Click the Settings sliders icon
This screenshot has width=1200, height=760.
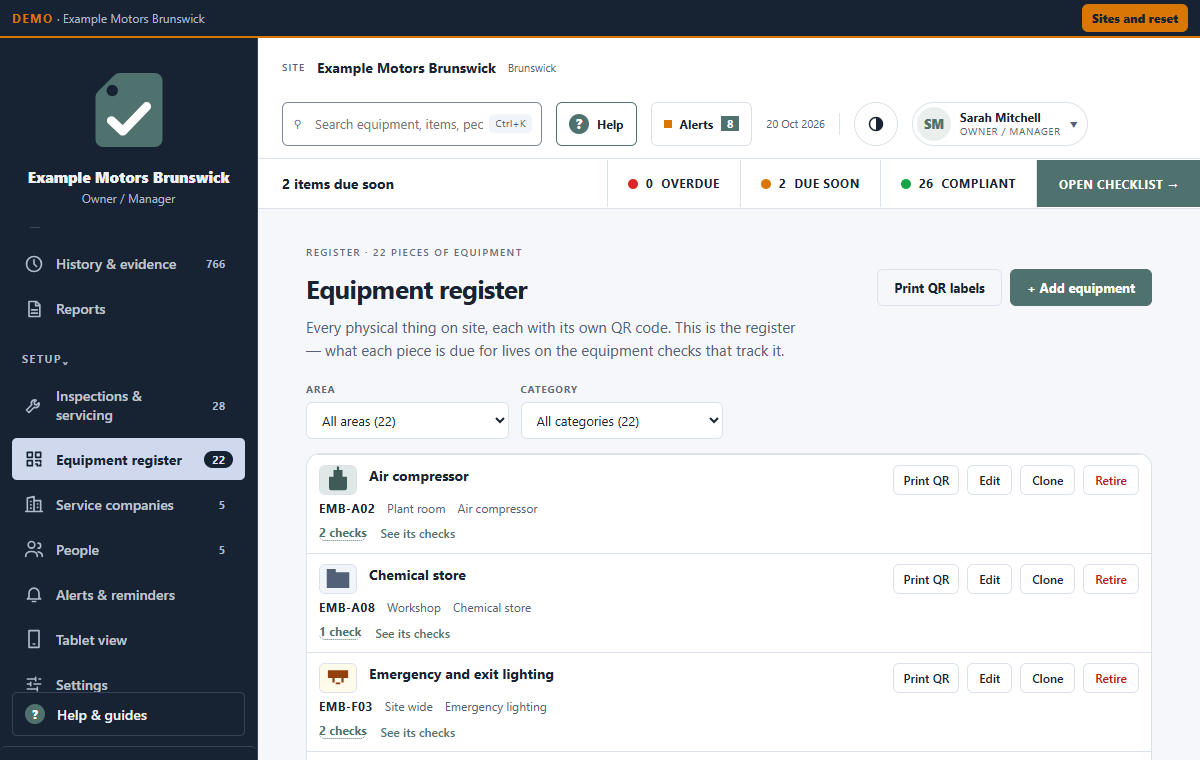(34, 684)
